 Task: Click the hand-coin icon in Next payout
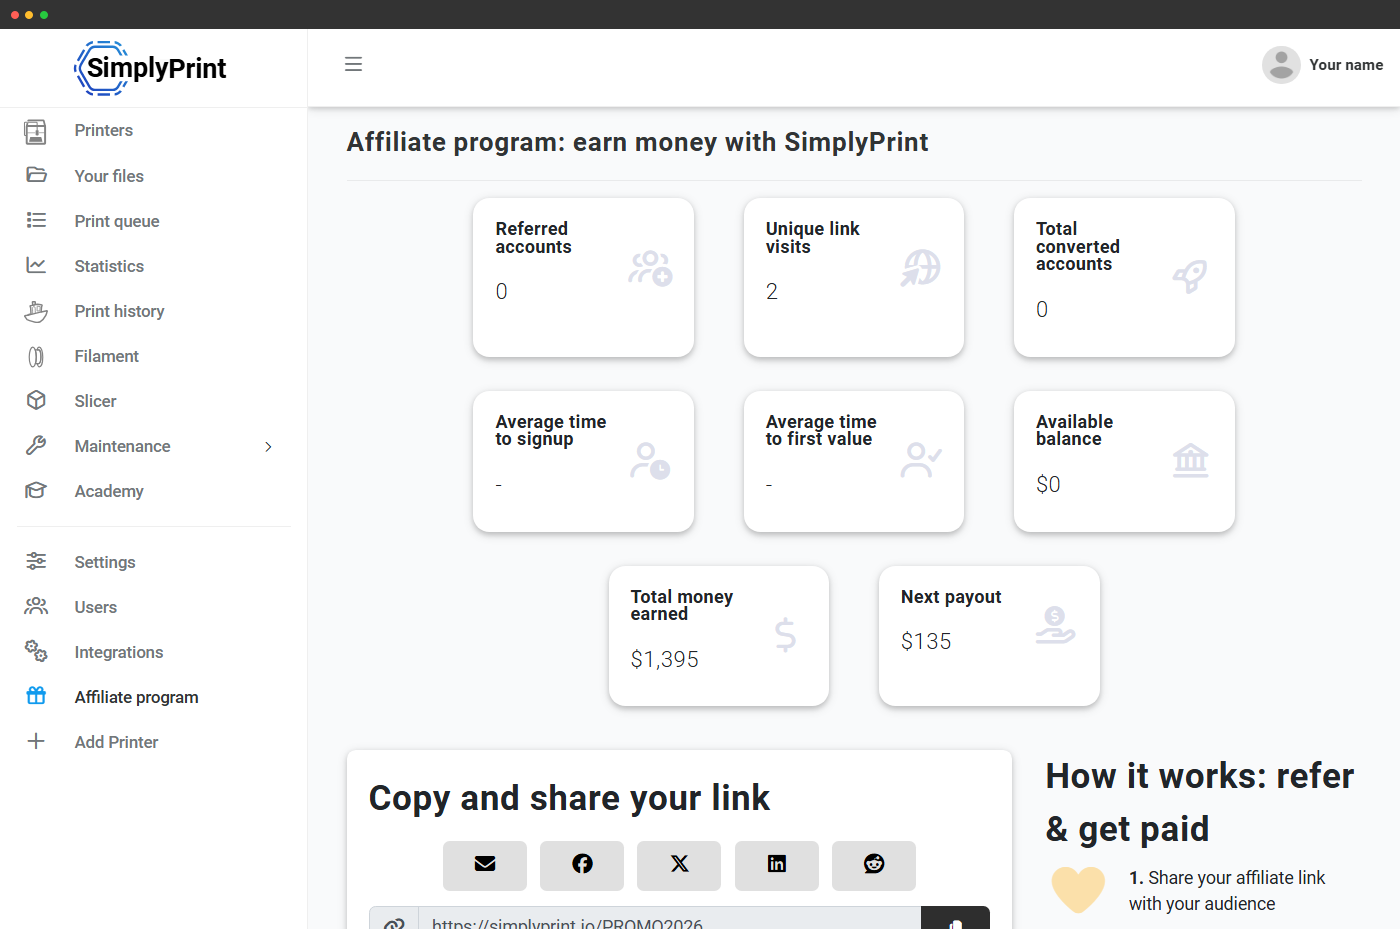(1055, 626)
